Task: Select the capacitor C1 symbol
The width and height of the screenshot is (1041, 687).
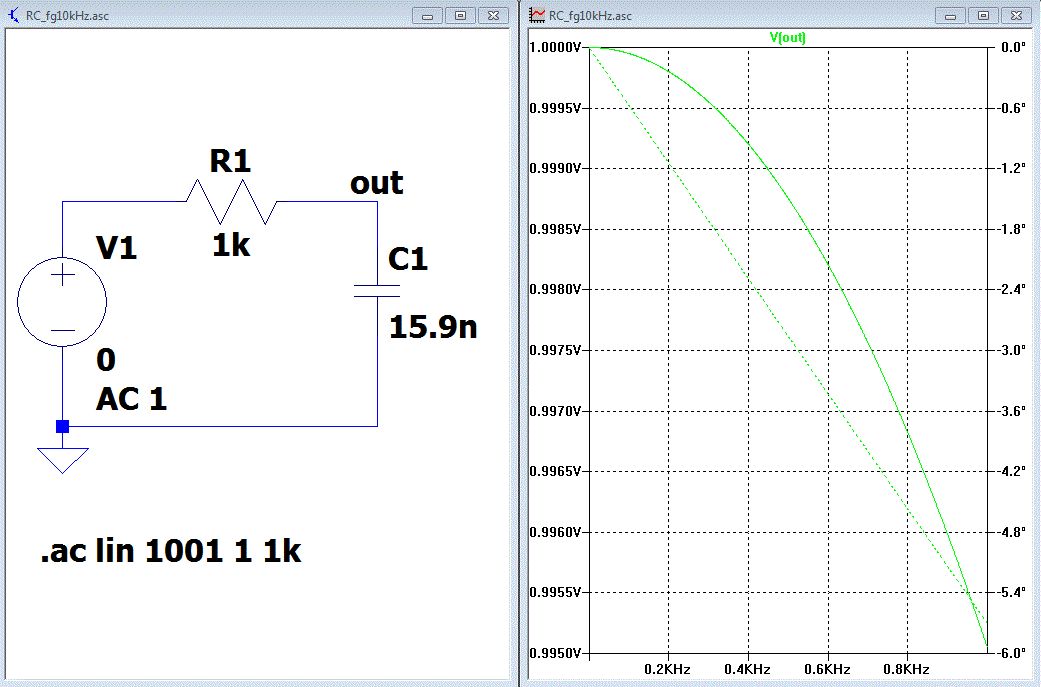Action: coord(377,291)
